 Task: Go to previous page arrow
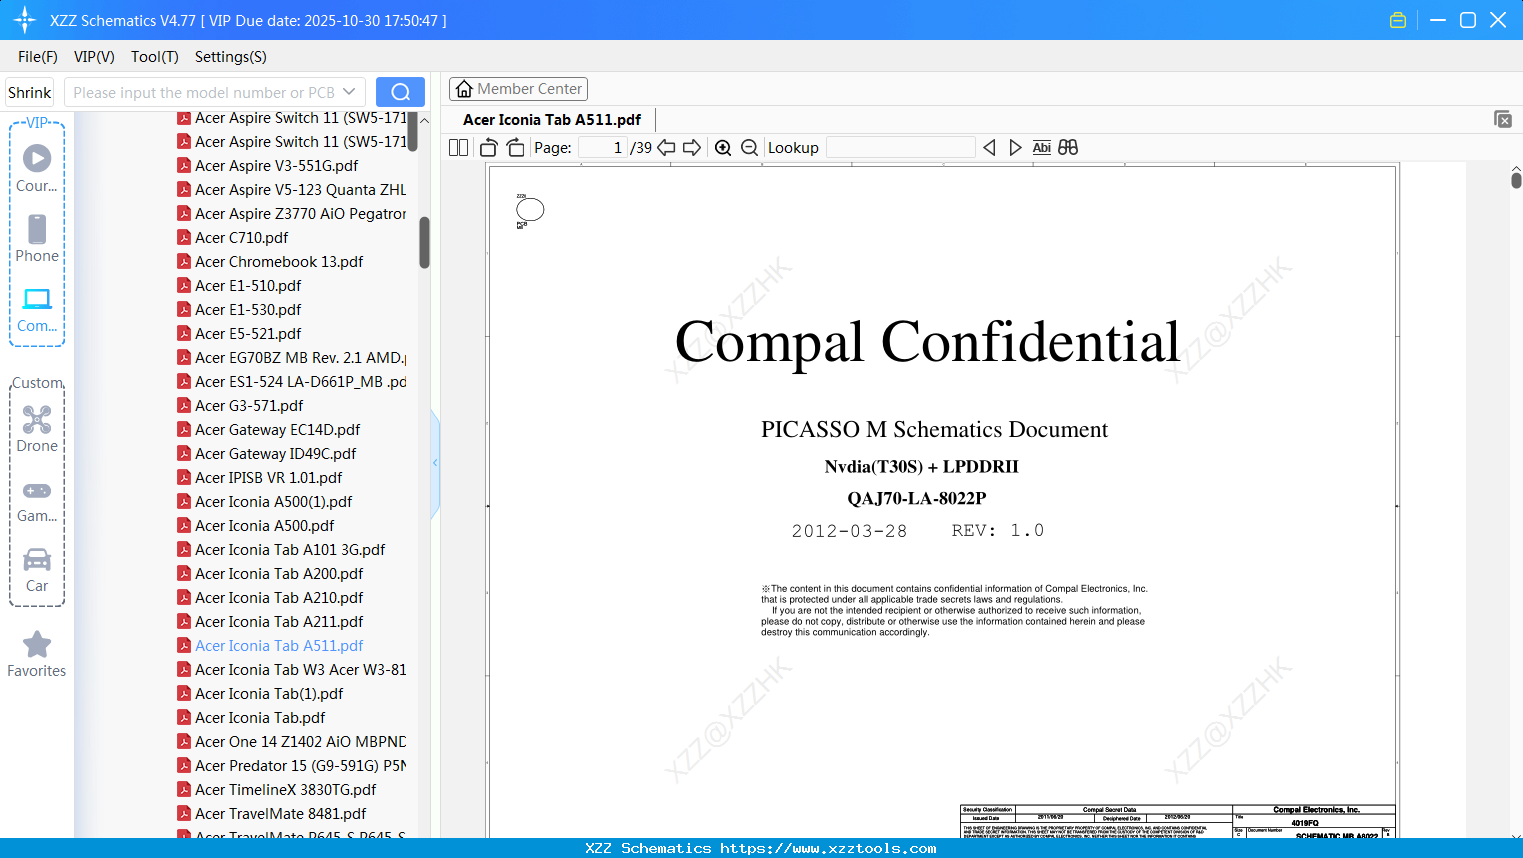tap(666, 148)
